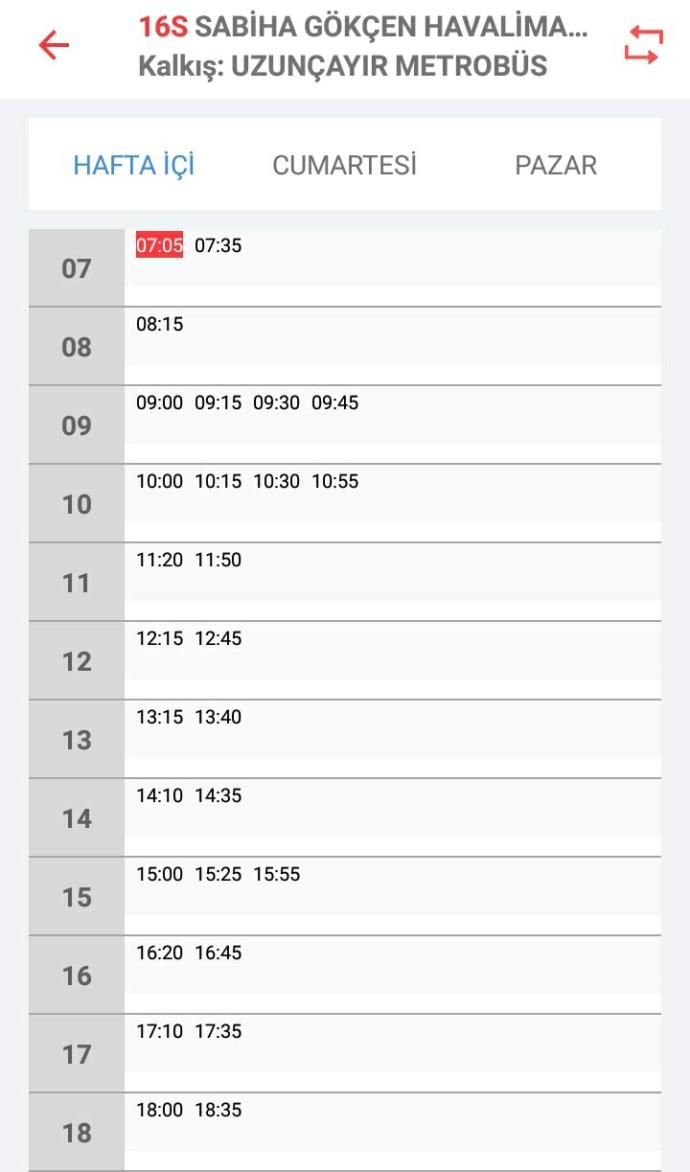Select the 07:35 departure time
This screenshot has width=690, height=1172.
click(218, 245)
